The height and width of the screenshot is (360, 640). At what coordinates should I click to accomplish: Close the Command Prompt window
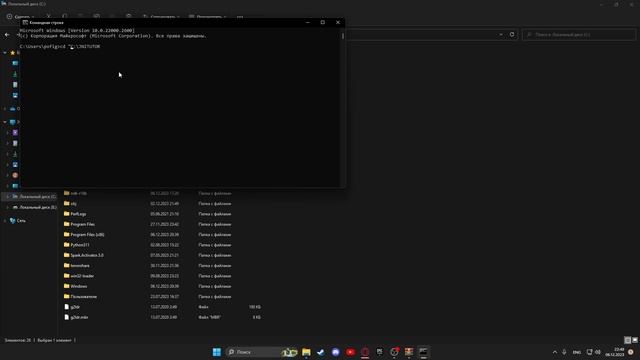point(338,22)
